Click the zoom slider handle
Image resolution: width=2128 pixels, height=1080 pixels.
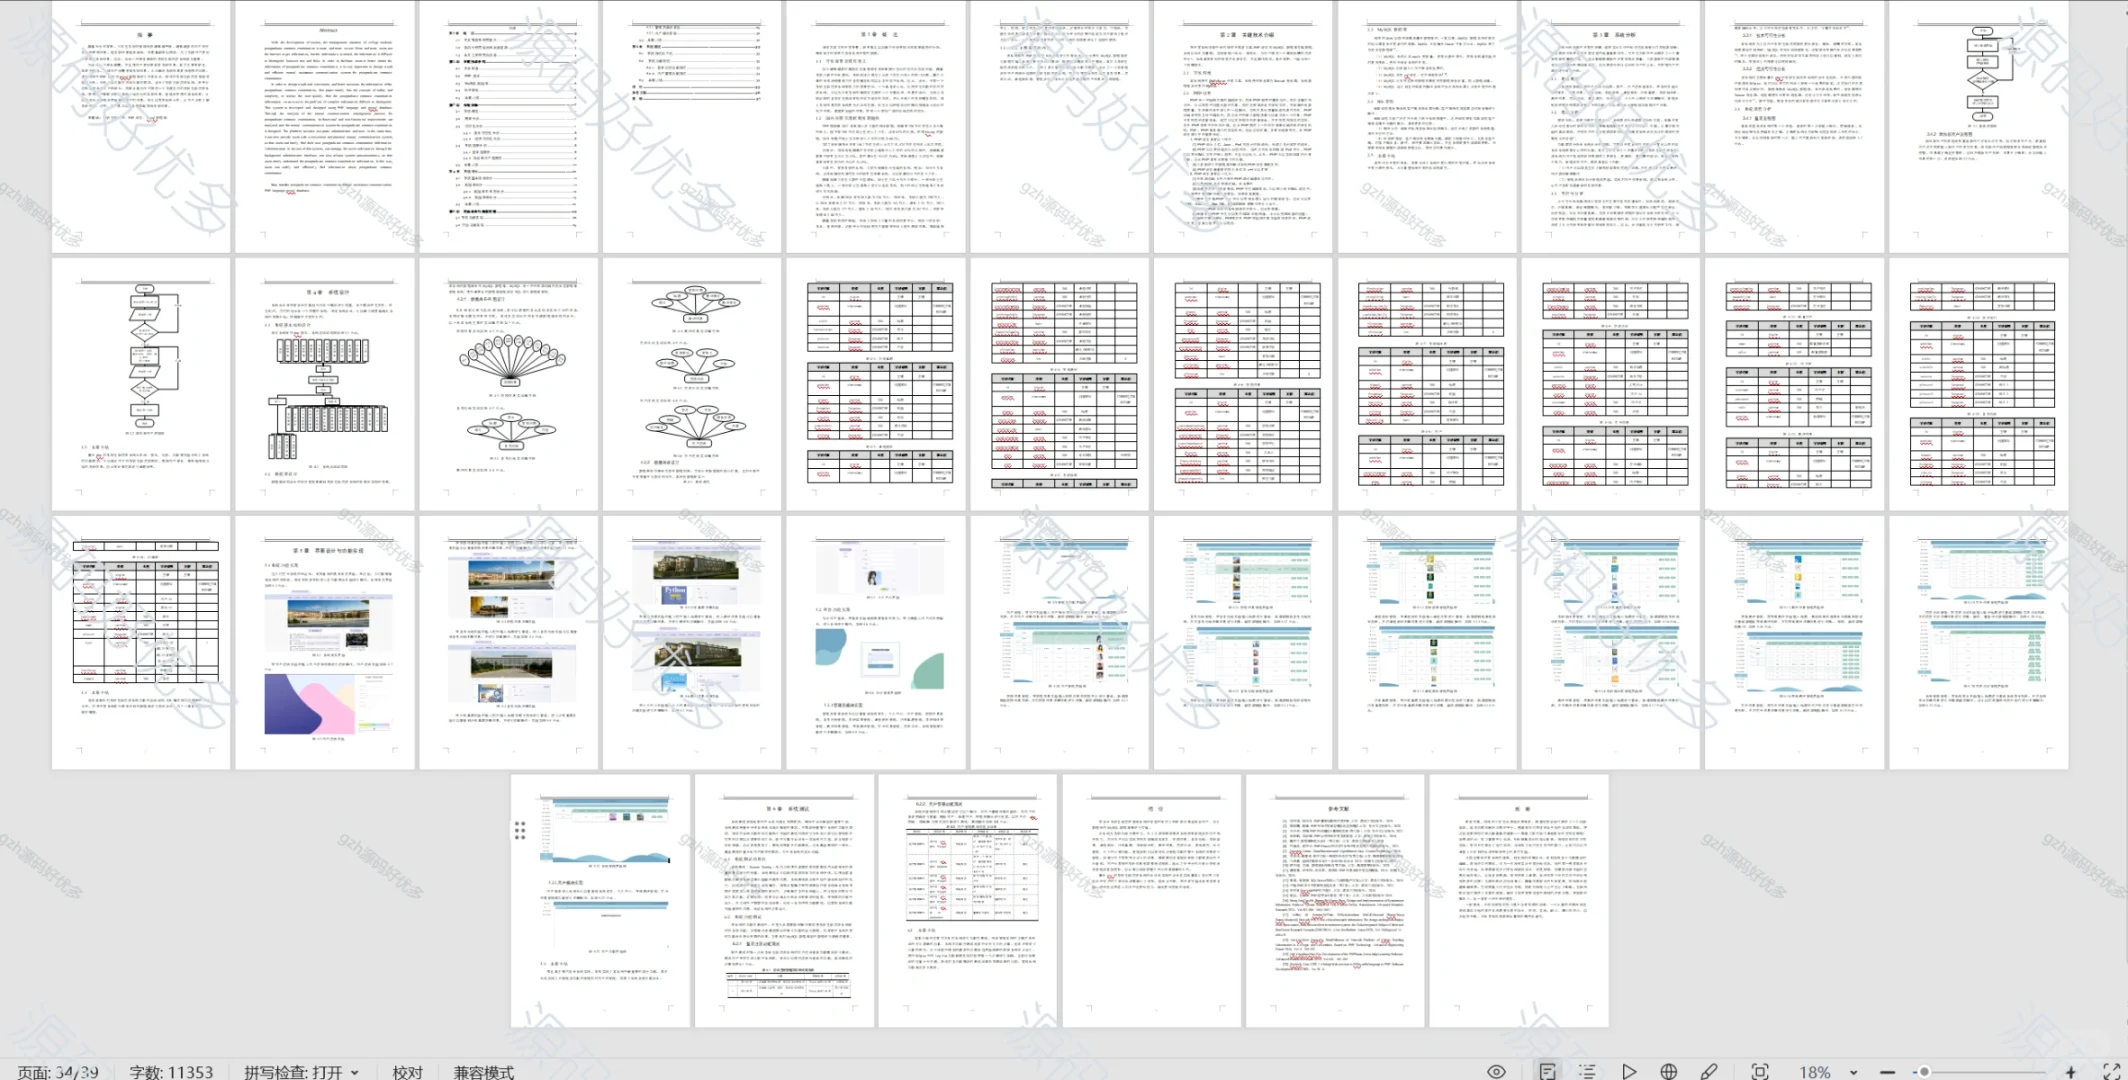(1923, 1071)
